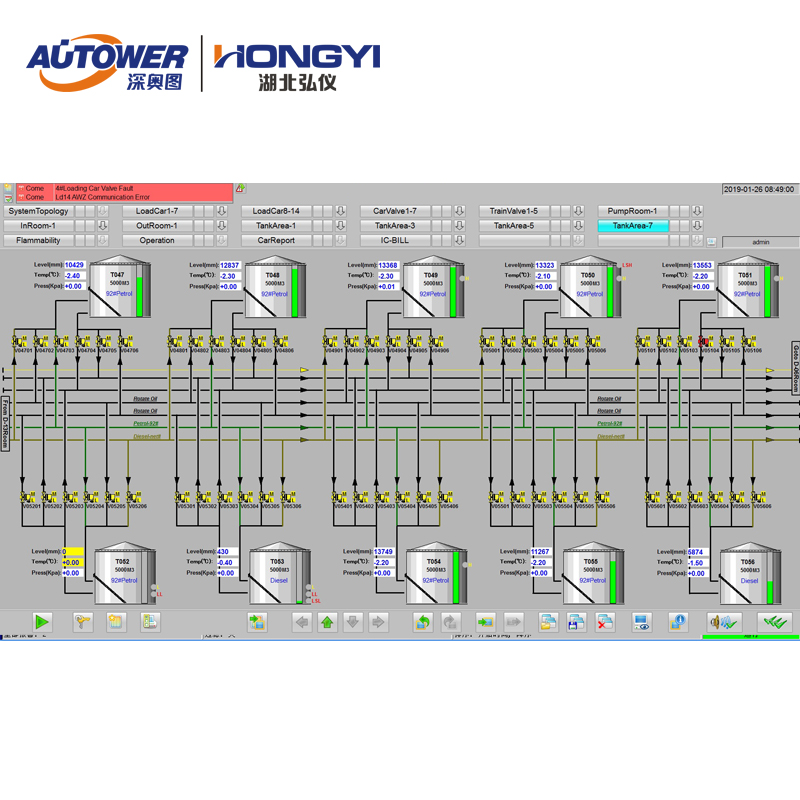Click valve V04906 icon
Image resolution: width=800 pixels, height=800 pixels.
coord(436,341)
